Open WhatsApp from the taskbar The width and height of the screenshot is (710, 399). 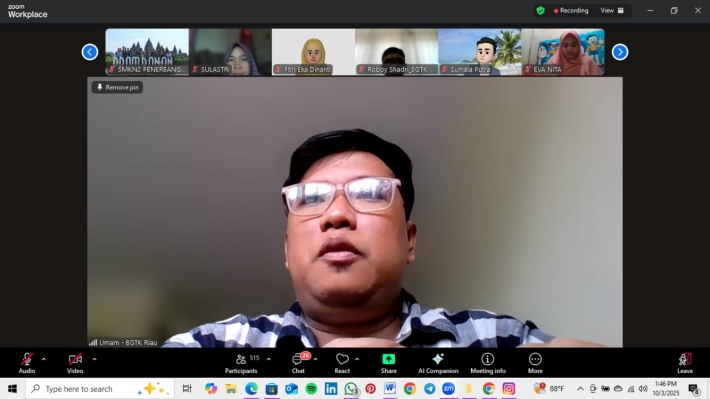[x=351, y=389]
